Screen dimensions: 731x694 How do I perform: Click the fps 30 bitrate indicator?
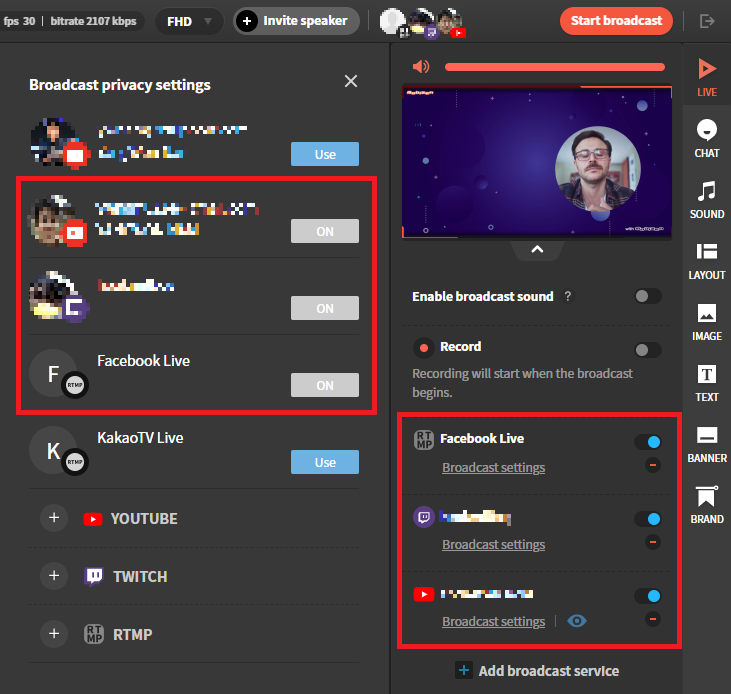pos(70,21)
